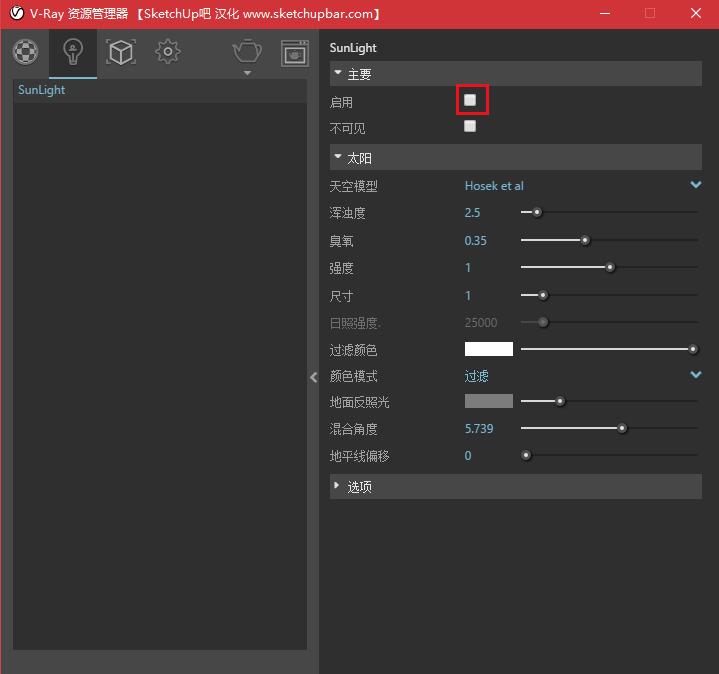Image resolution: width=719 pixels, height=674 pixels.
Task: Click the 尺寸 slider handle
Action: tap(543, 295)
